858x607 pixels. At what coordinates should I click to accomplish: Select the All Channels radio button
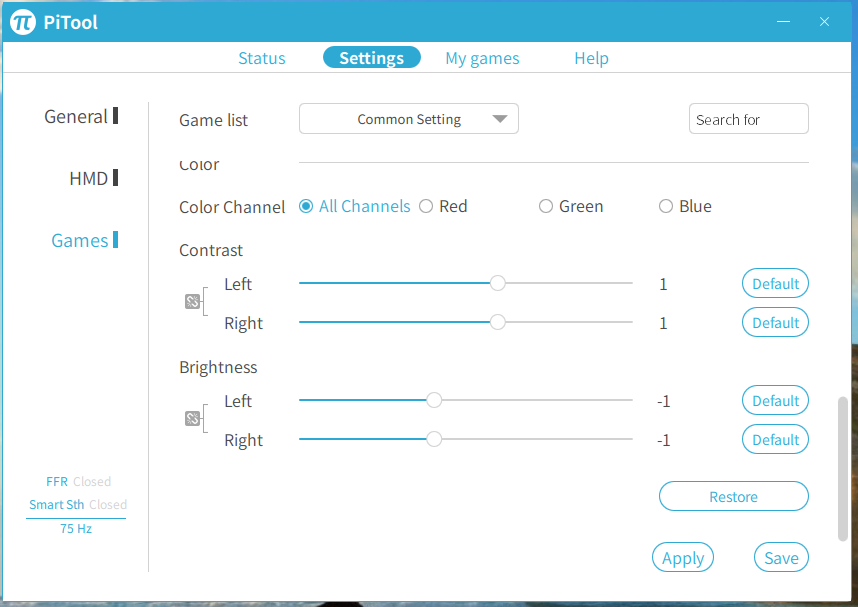tap(306, 206)
